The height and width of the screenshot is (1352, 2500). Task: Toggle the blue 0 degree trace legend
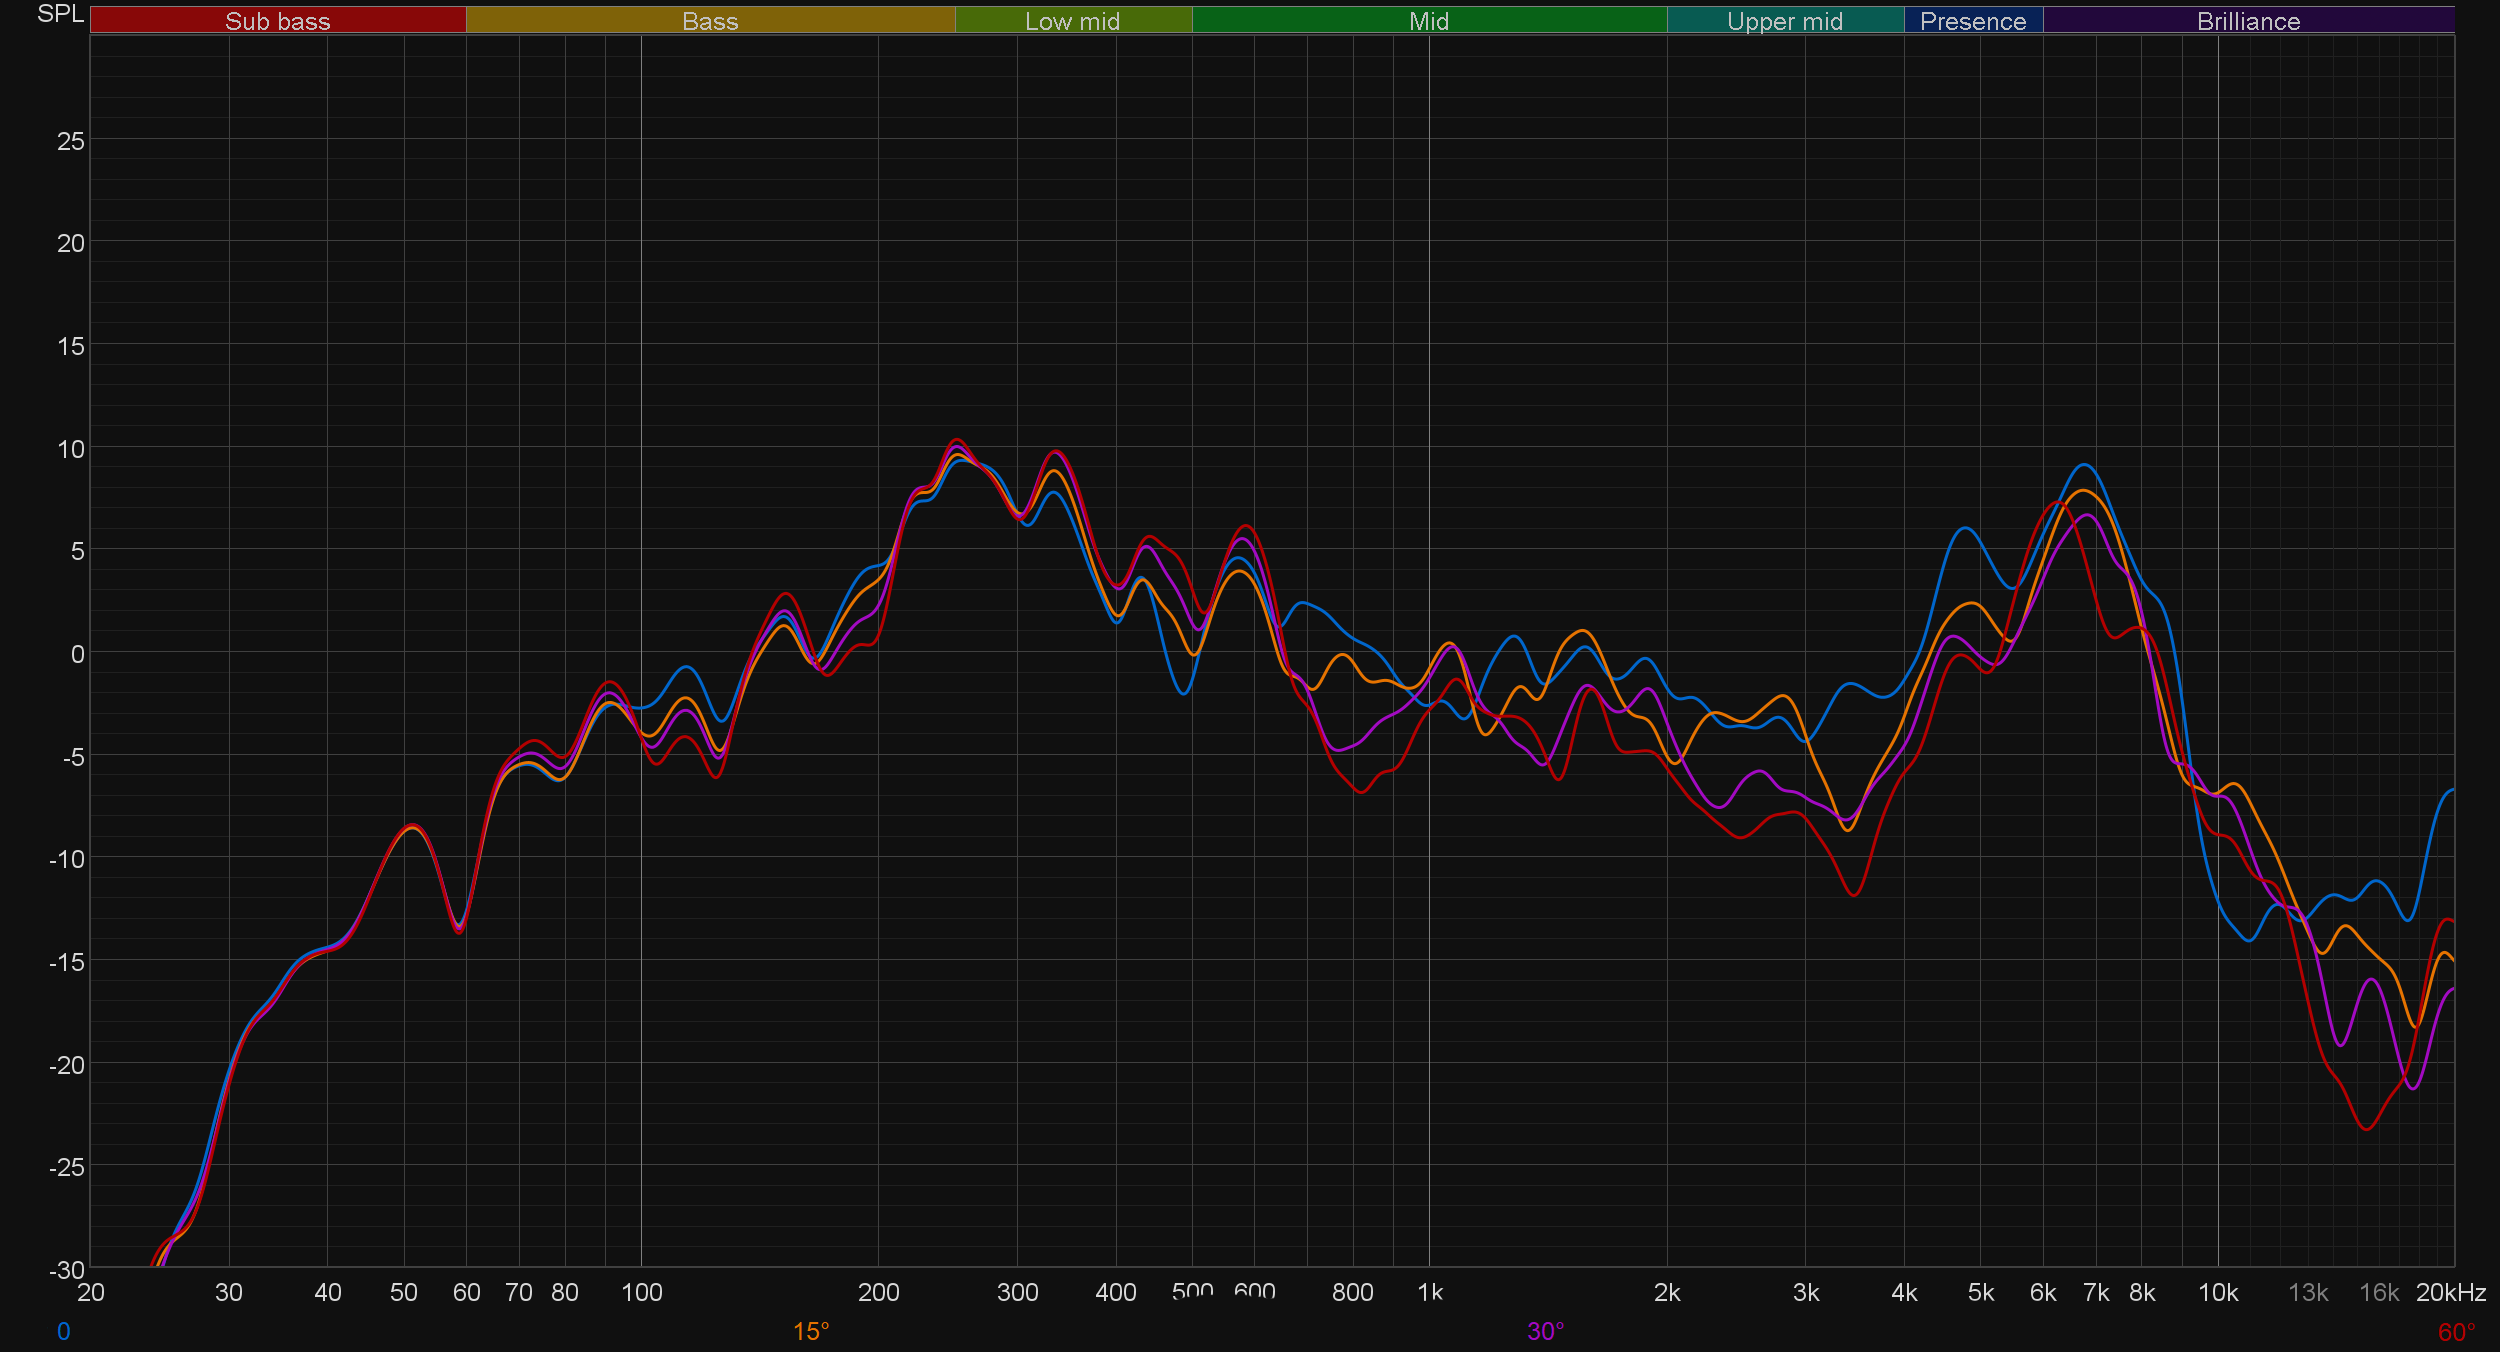pyautogui.click(x=64, y=1331)
